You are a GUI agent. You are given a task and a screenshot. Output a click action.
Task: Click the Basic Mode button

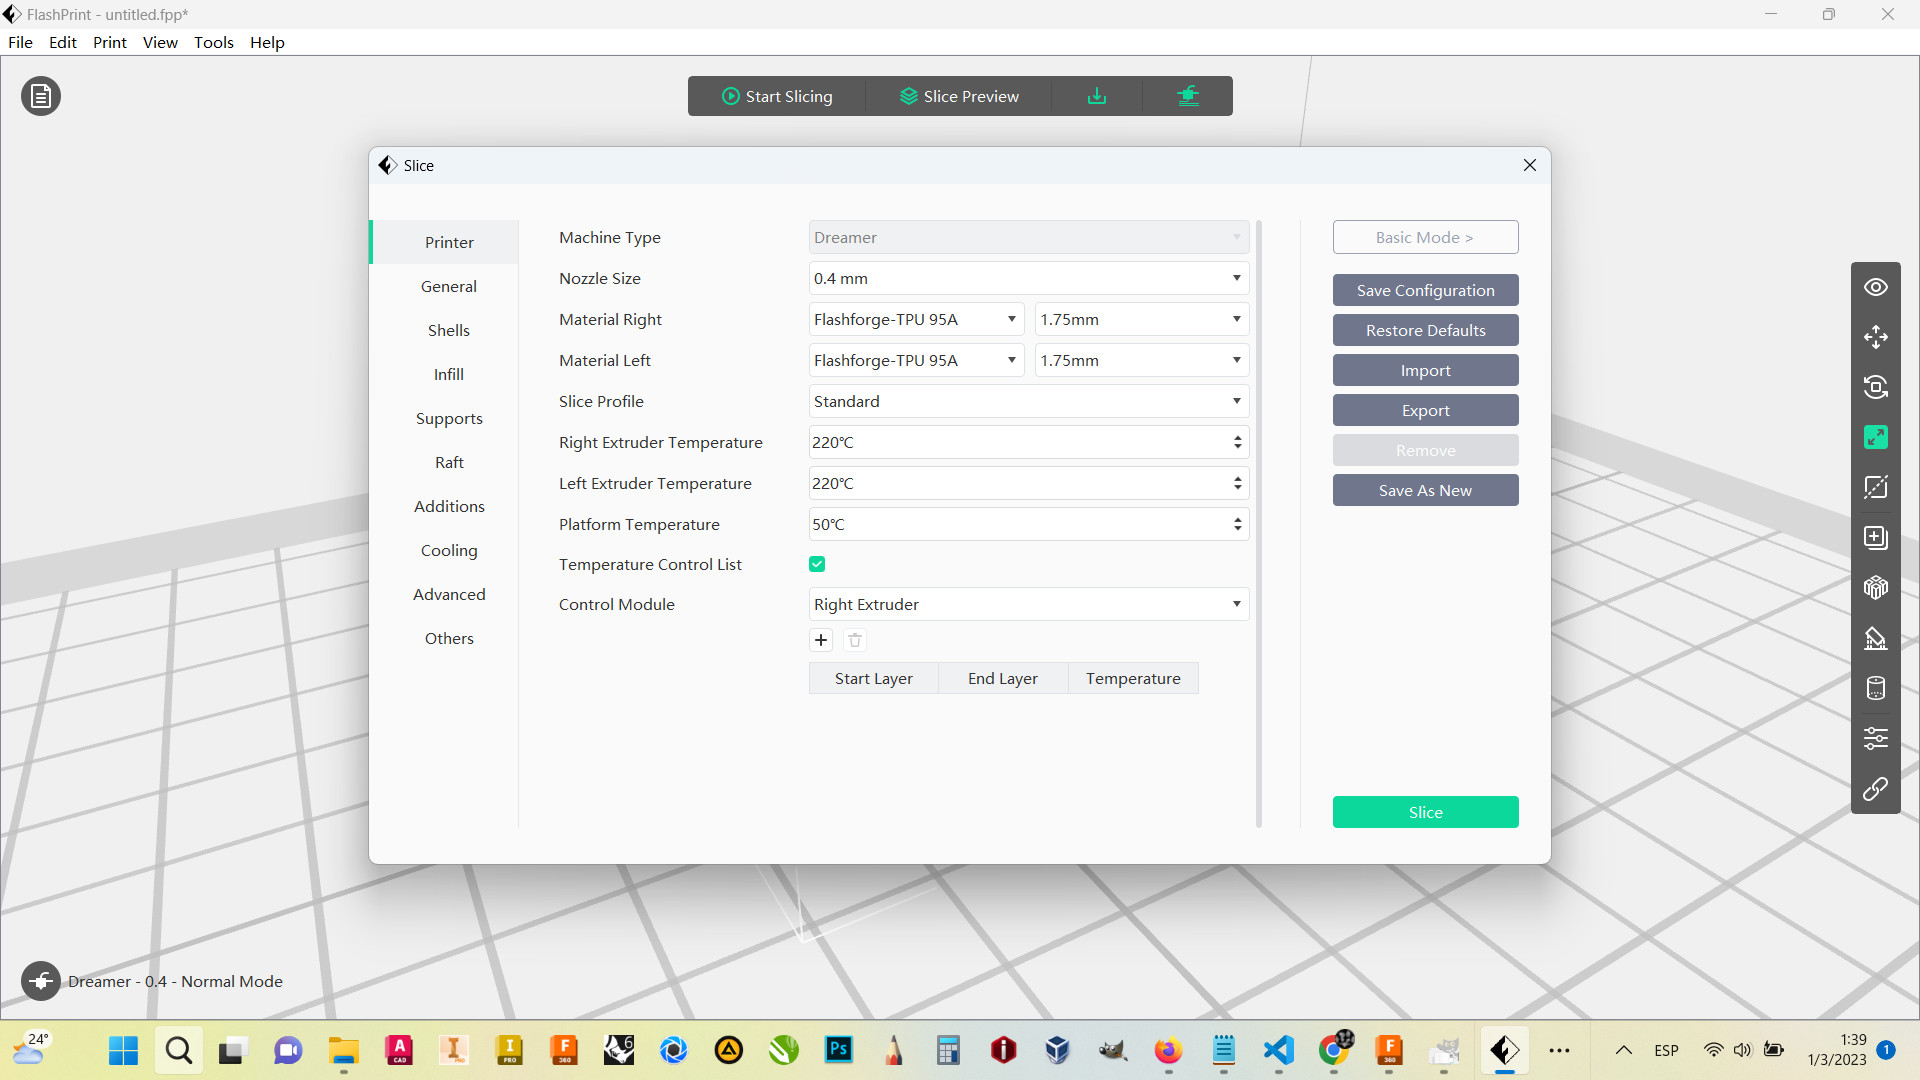coord(1425,237)
